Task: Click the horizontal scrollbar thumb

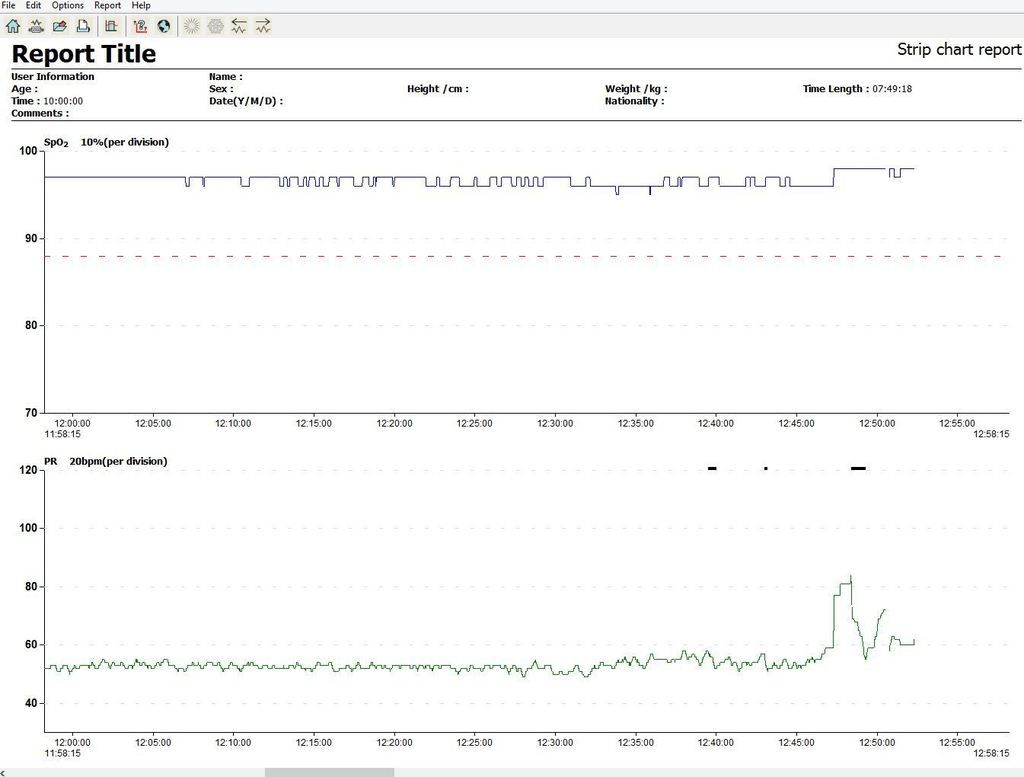Action: coord(329,772)
